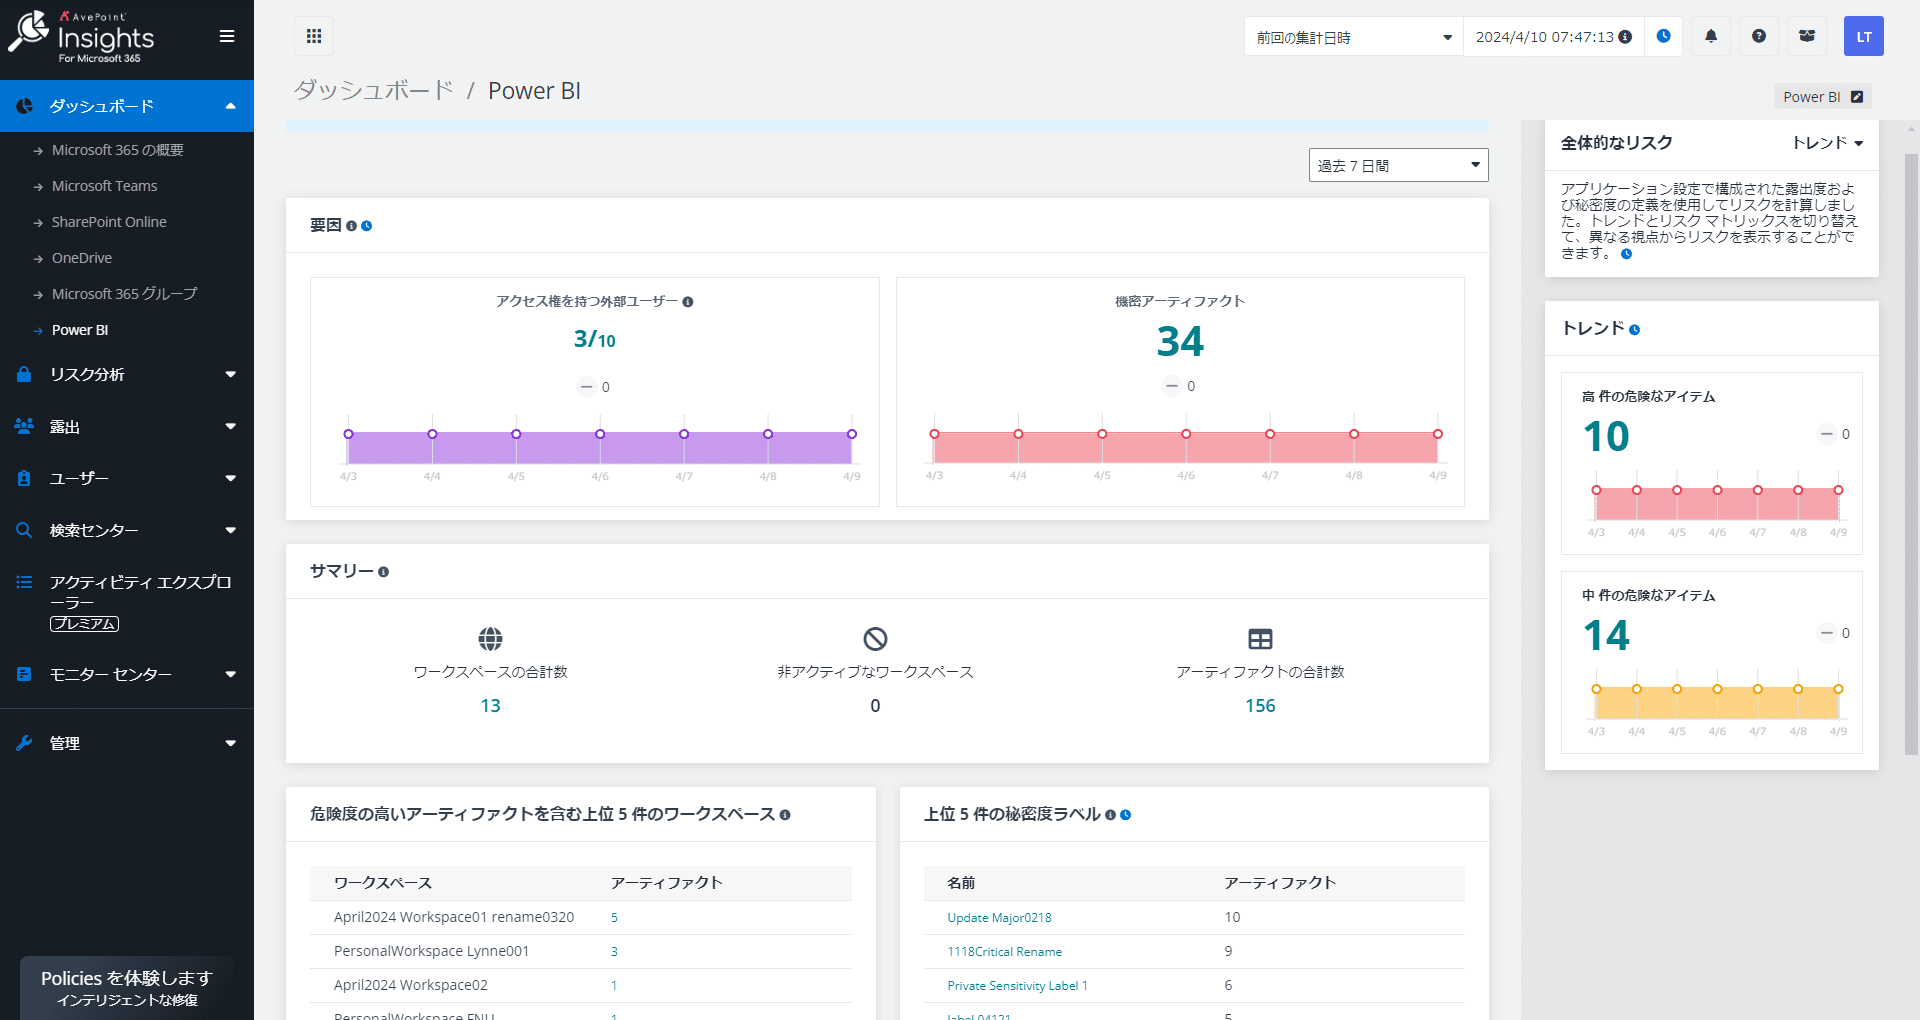Click the red 機密アーティファクト trend chart
This screenshot has width=1920, height=1020.
click(1186, 447)
